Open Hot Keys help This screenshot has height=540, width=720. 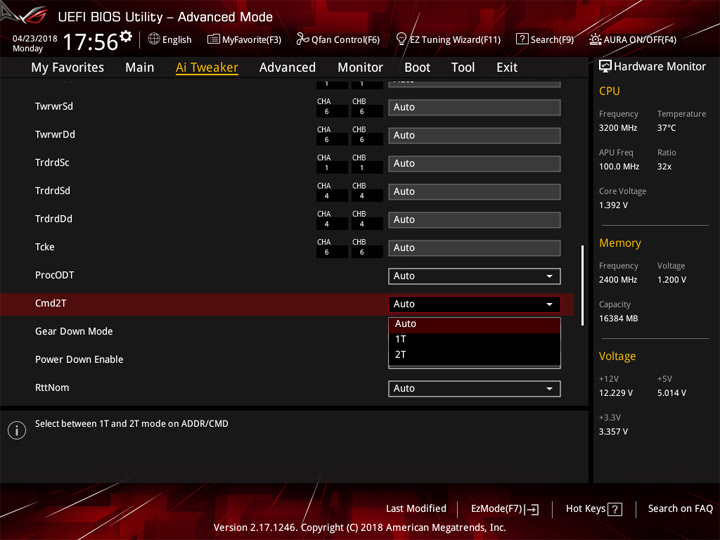point(594,509)
